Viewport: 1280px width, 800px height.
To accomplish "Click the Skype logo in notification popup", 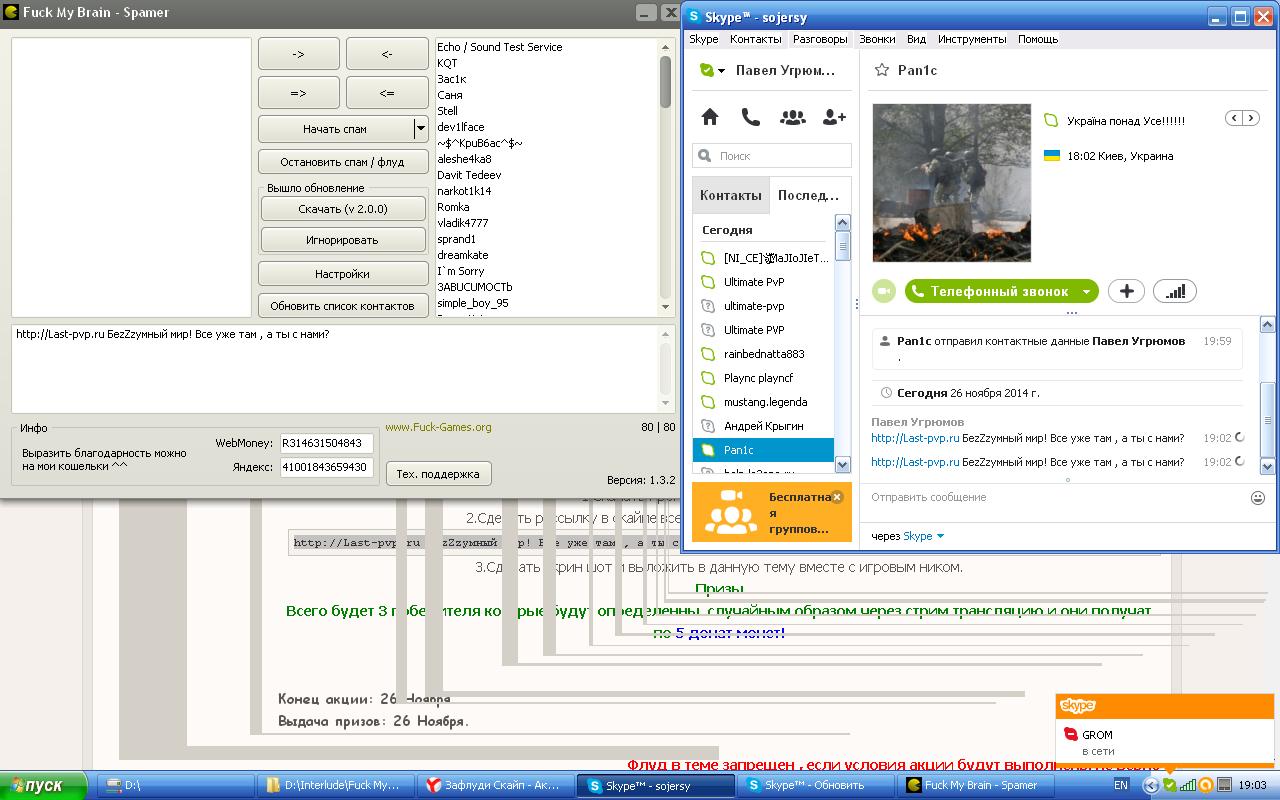I will click(x=1078, y=706).
